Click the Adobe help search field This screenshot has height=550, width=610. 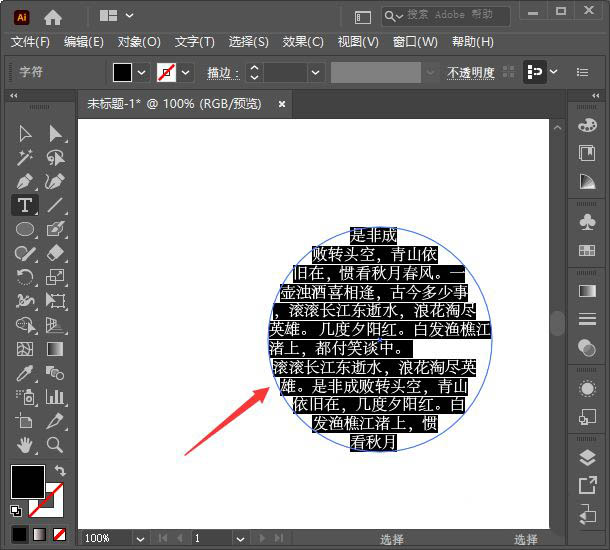[x=445, y=16]
